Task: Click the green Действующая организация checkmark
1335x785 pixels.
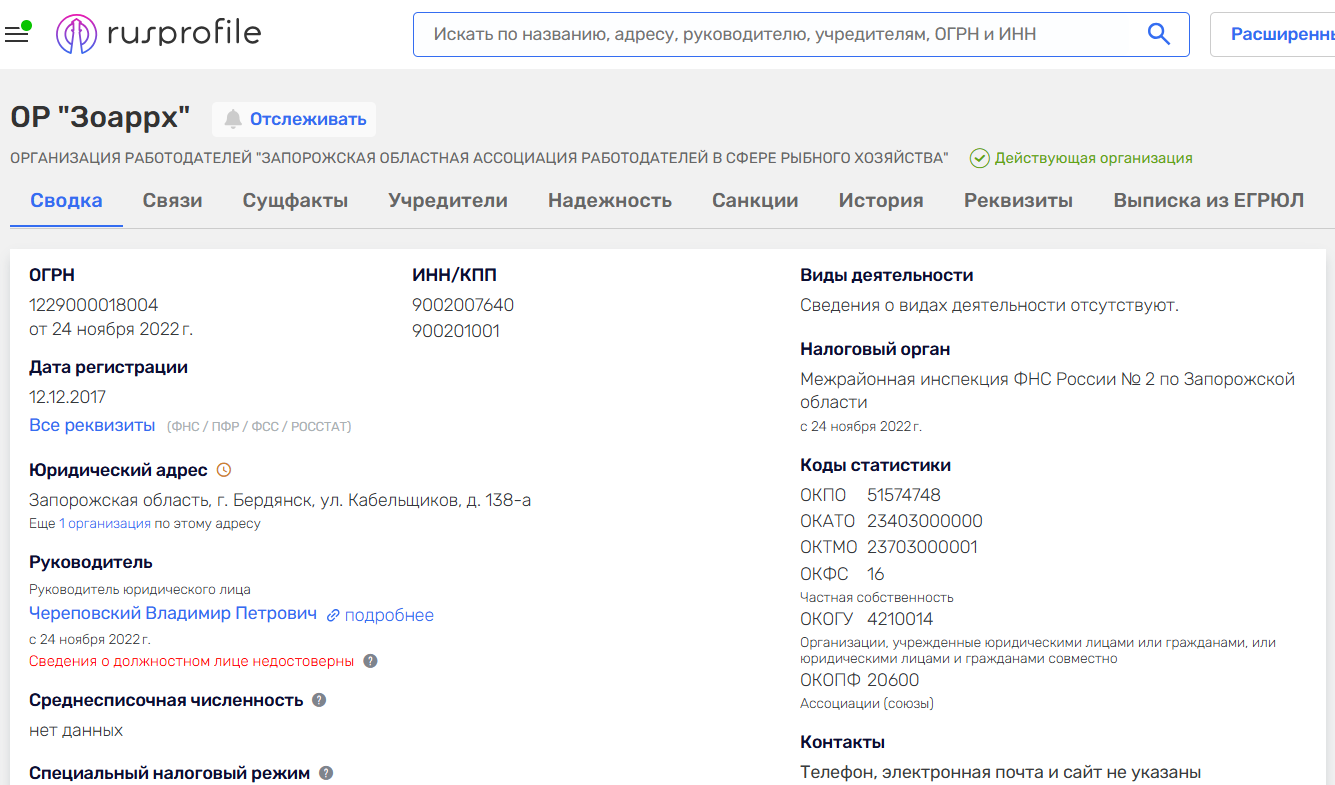Action: tap(979, 157)
